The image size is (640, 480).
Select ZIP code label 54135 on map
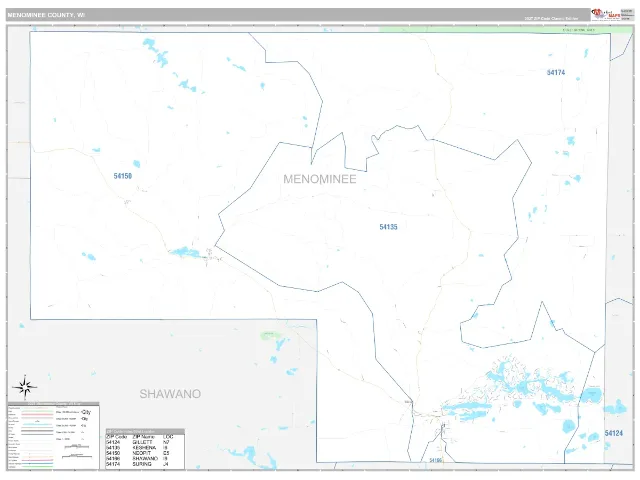pos(388,227)
